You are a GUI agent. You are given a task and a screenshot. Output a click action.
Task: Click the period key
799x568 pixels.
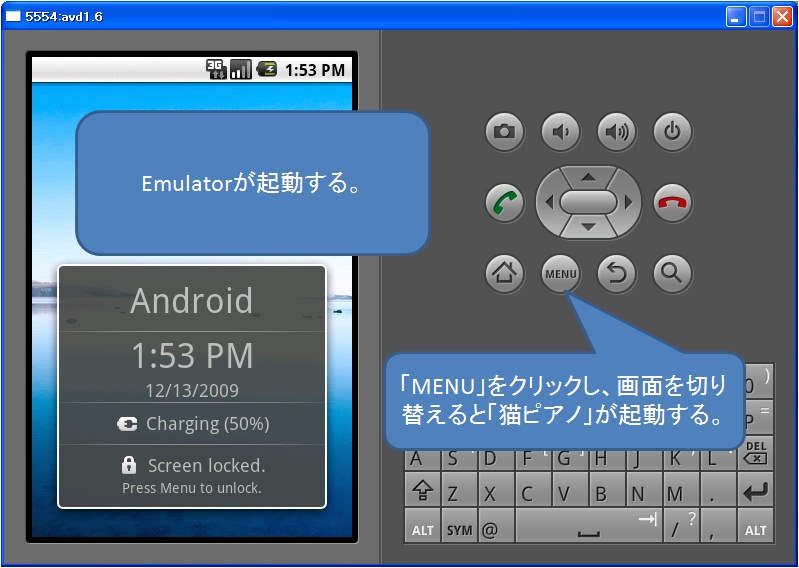718,490
